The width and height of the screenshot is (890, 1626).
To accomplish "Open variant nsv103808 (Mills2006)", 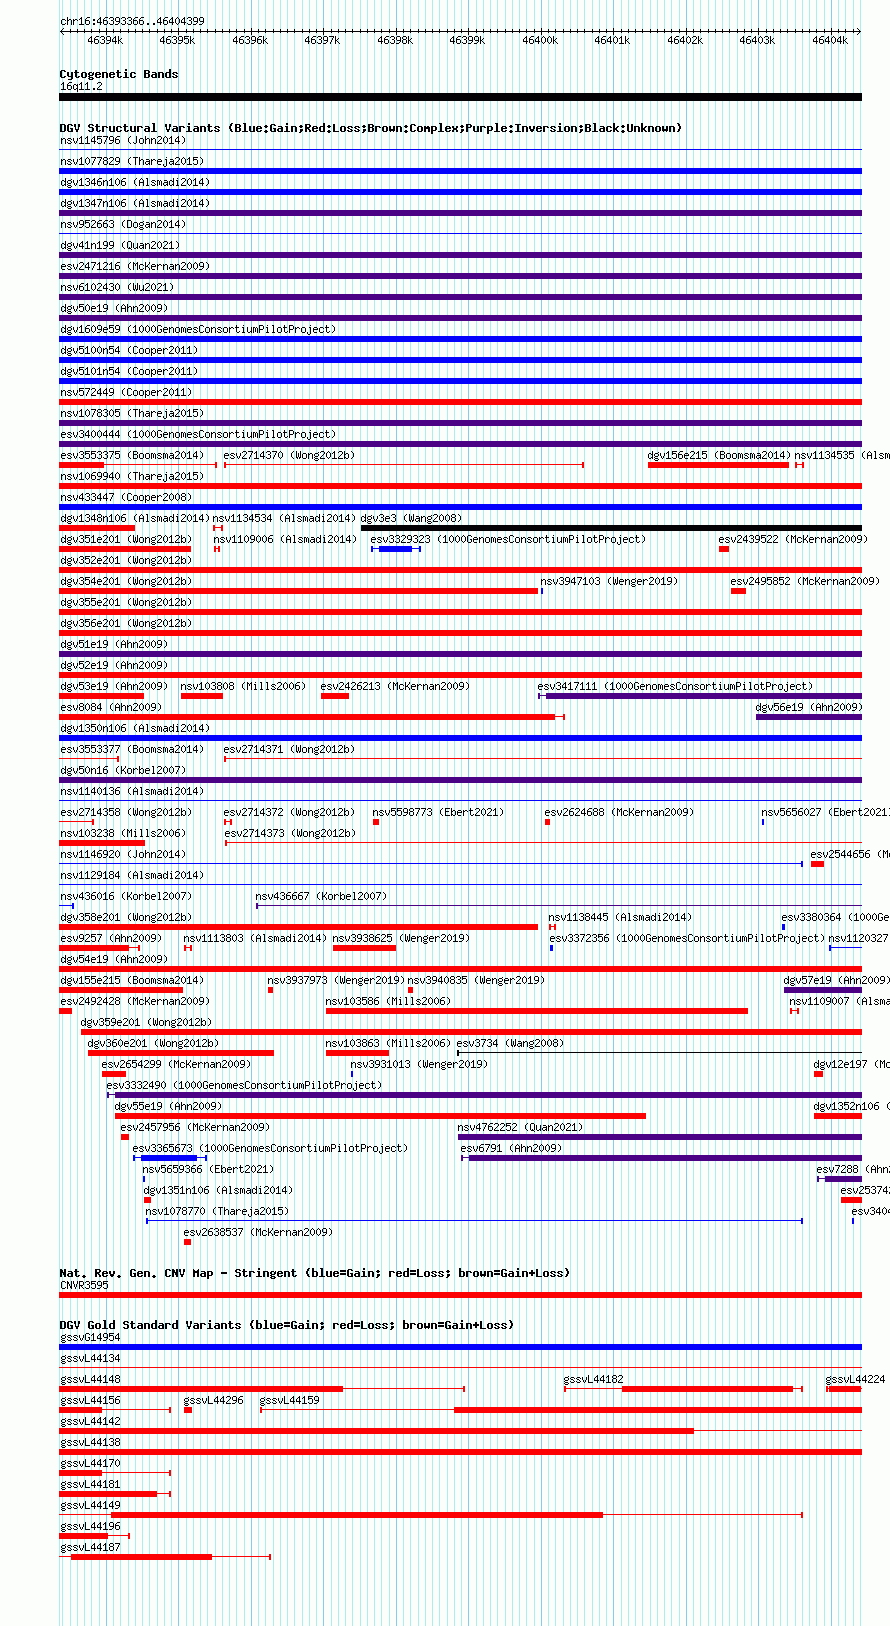I will click(x=243, y=686).
